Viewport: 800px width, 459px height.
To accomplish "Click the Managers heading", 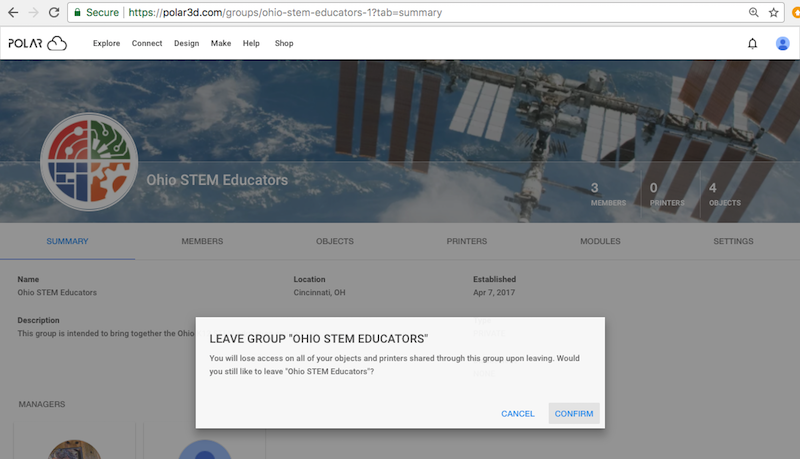I will (42, 404).
